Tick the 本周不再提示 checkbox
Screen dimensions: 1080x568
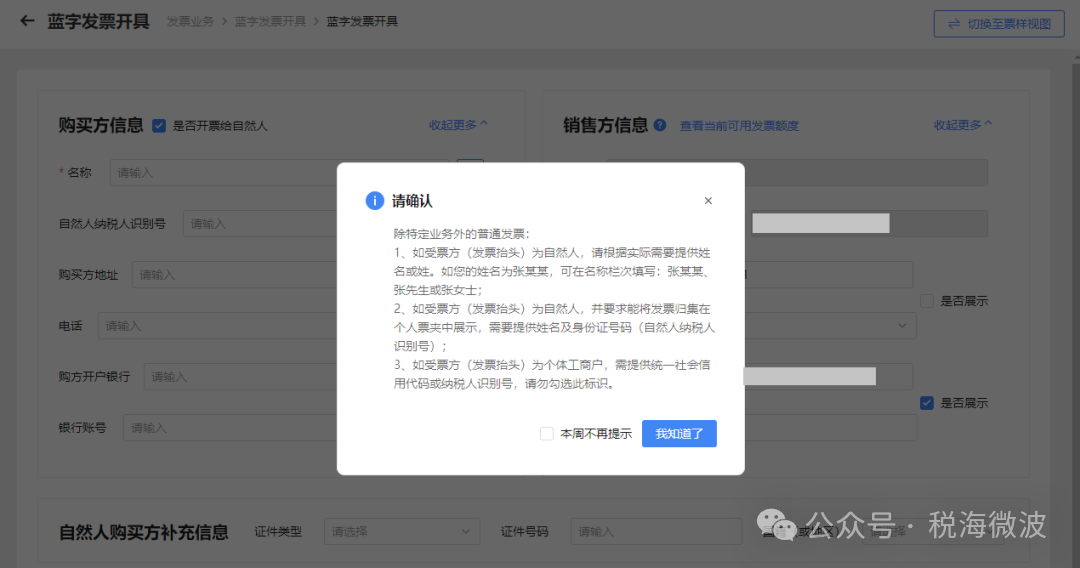tap(546, 434)
